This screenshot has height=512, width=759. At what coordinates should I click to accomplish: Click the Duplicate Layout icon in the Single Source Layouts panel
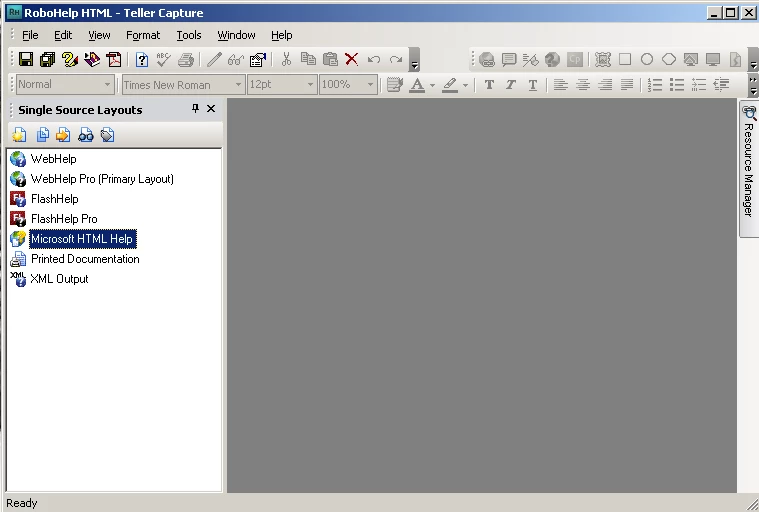[x=43, y=135]
